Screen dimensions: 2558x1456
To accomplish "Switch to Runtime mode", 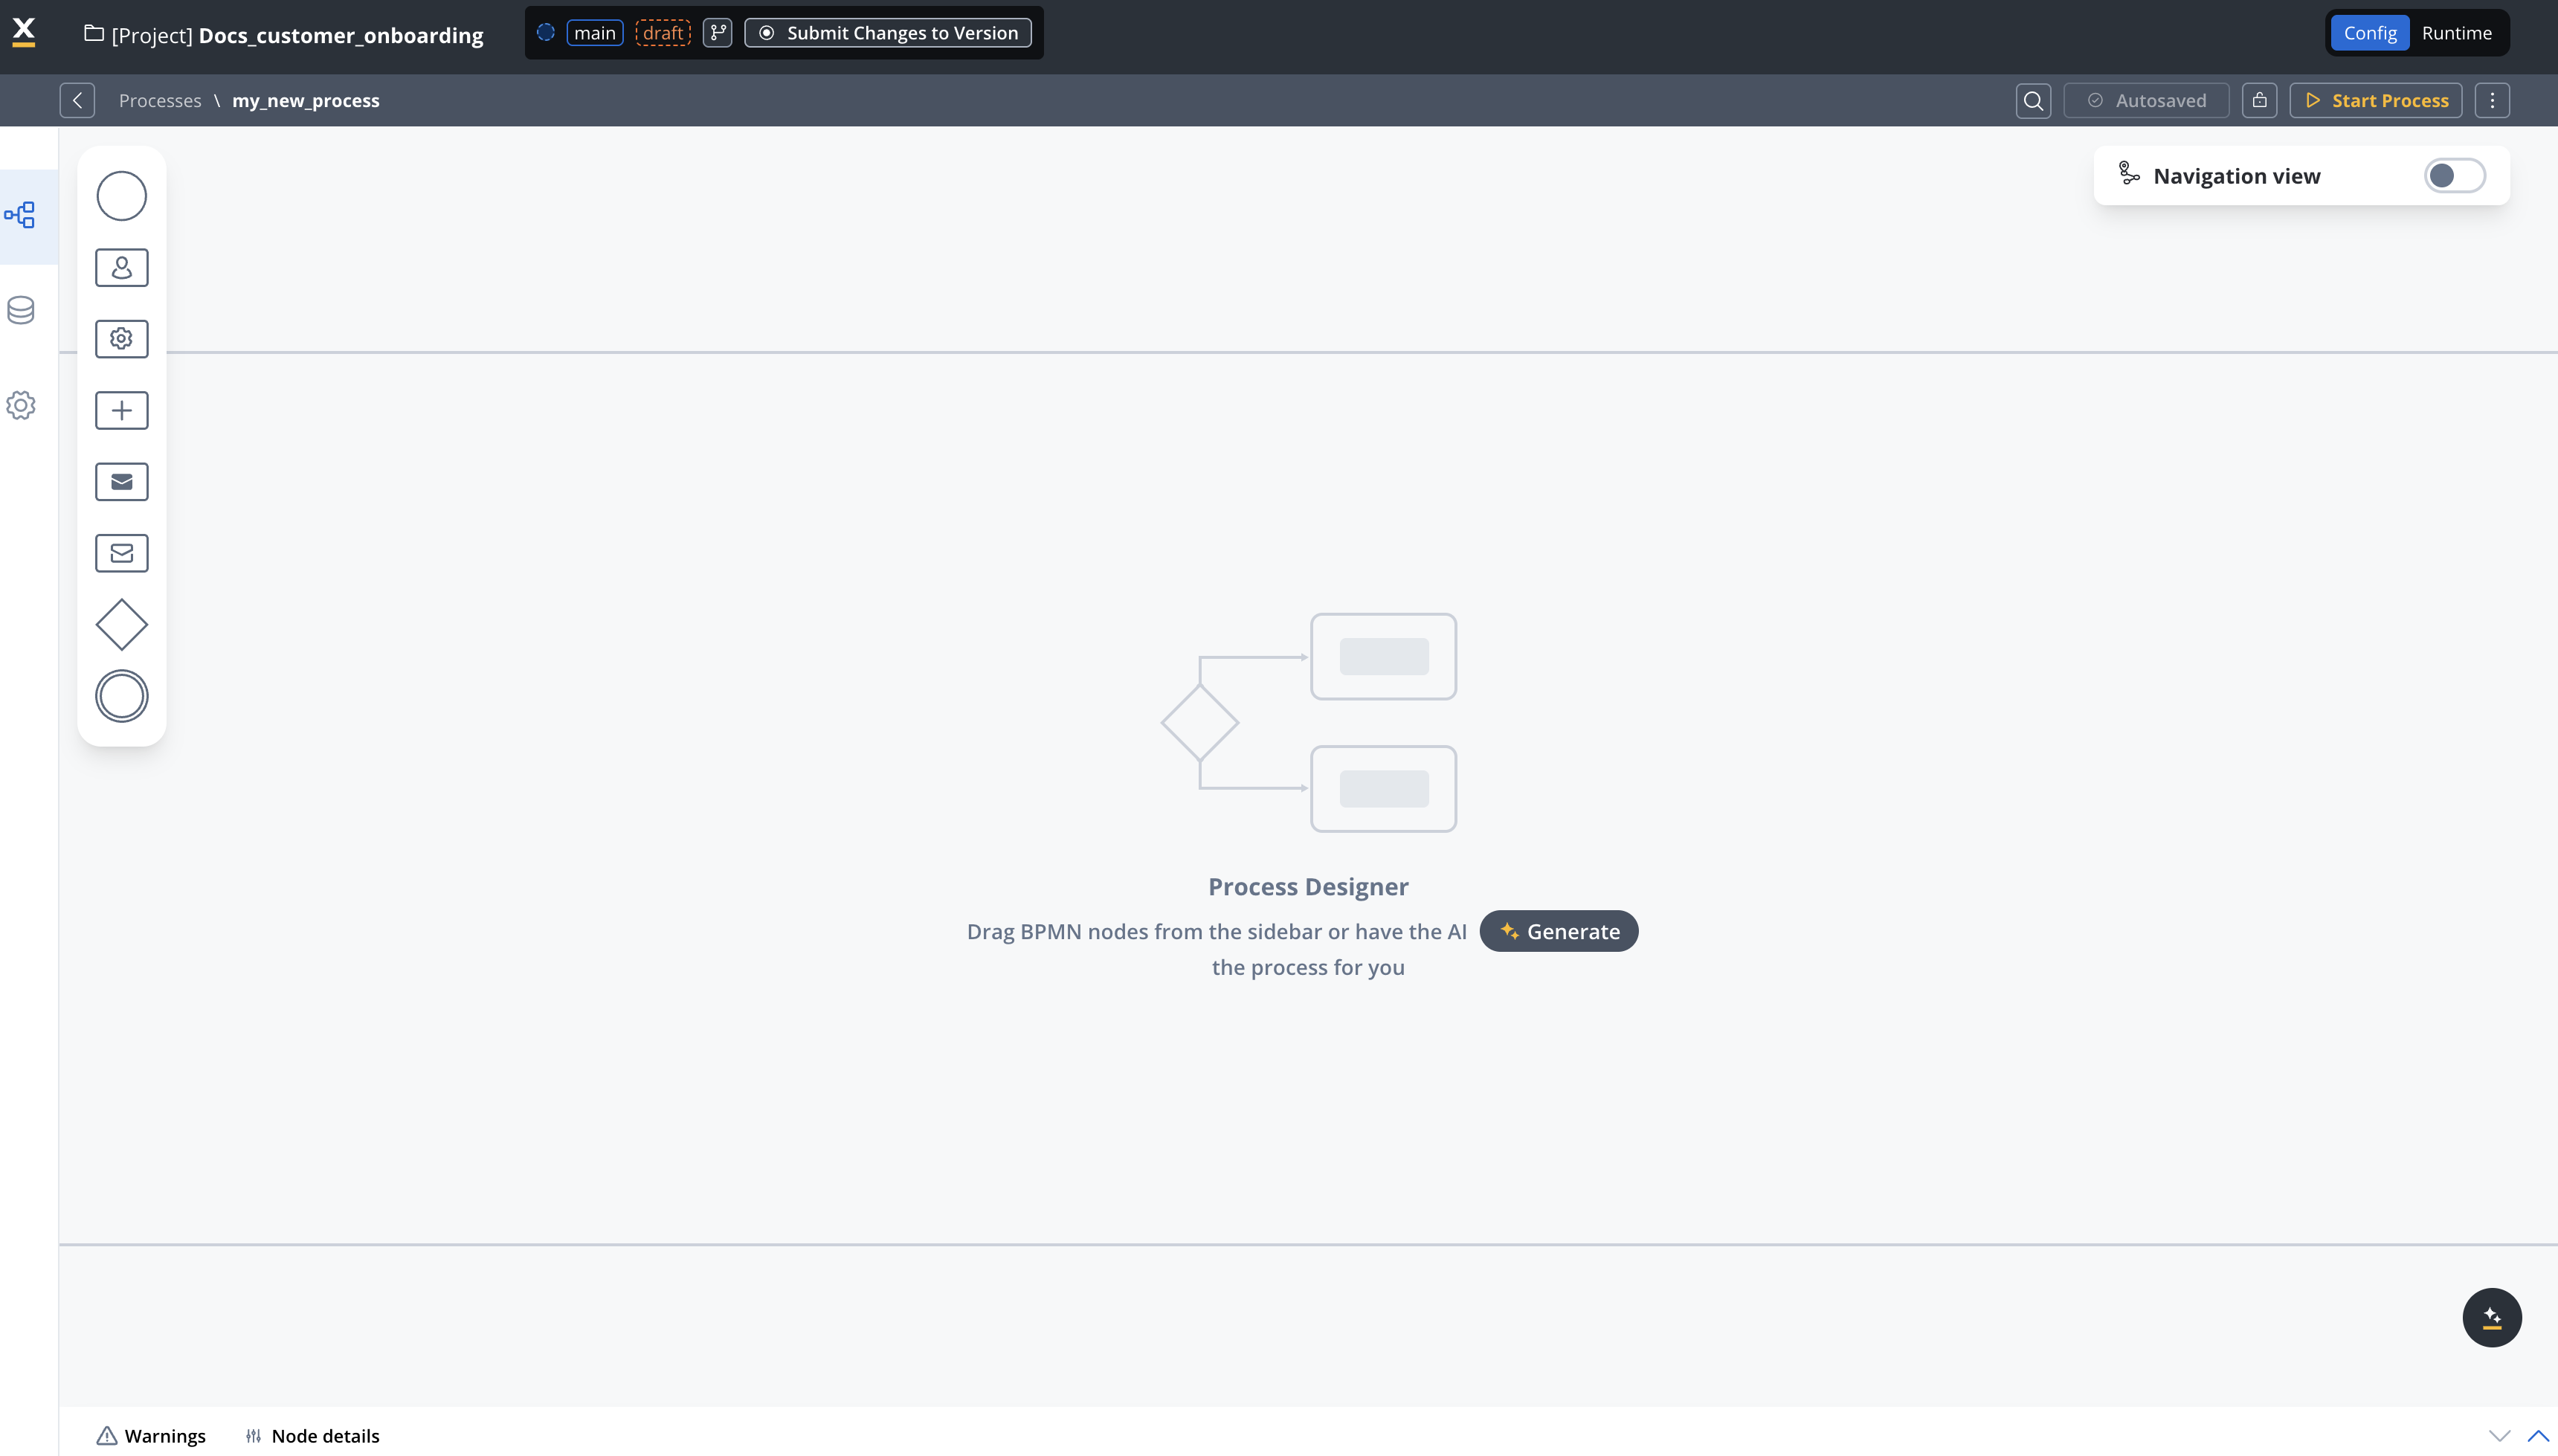I will 2456,33.
